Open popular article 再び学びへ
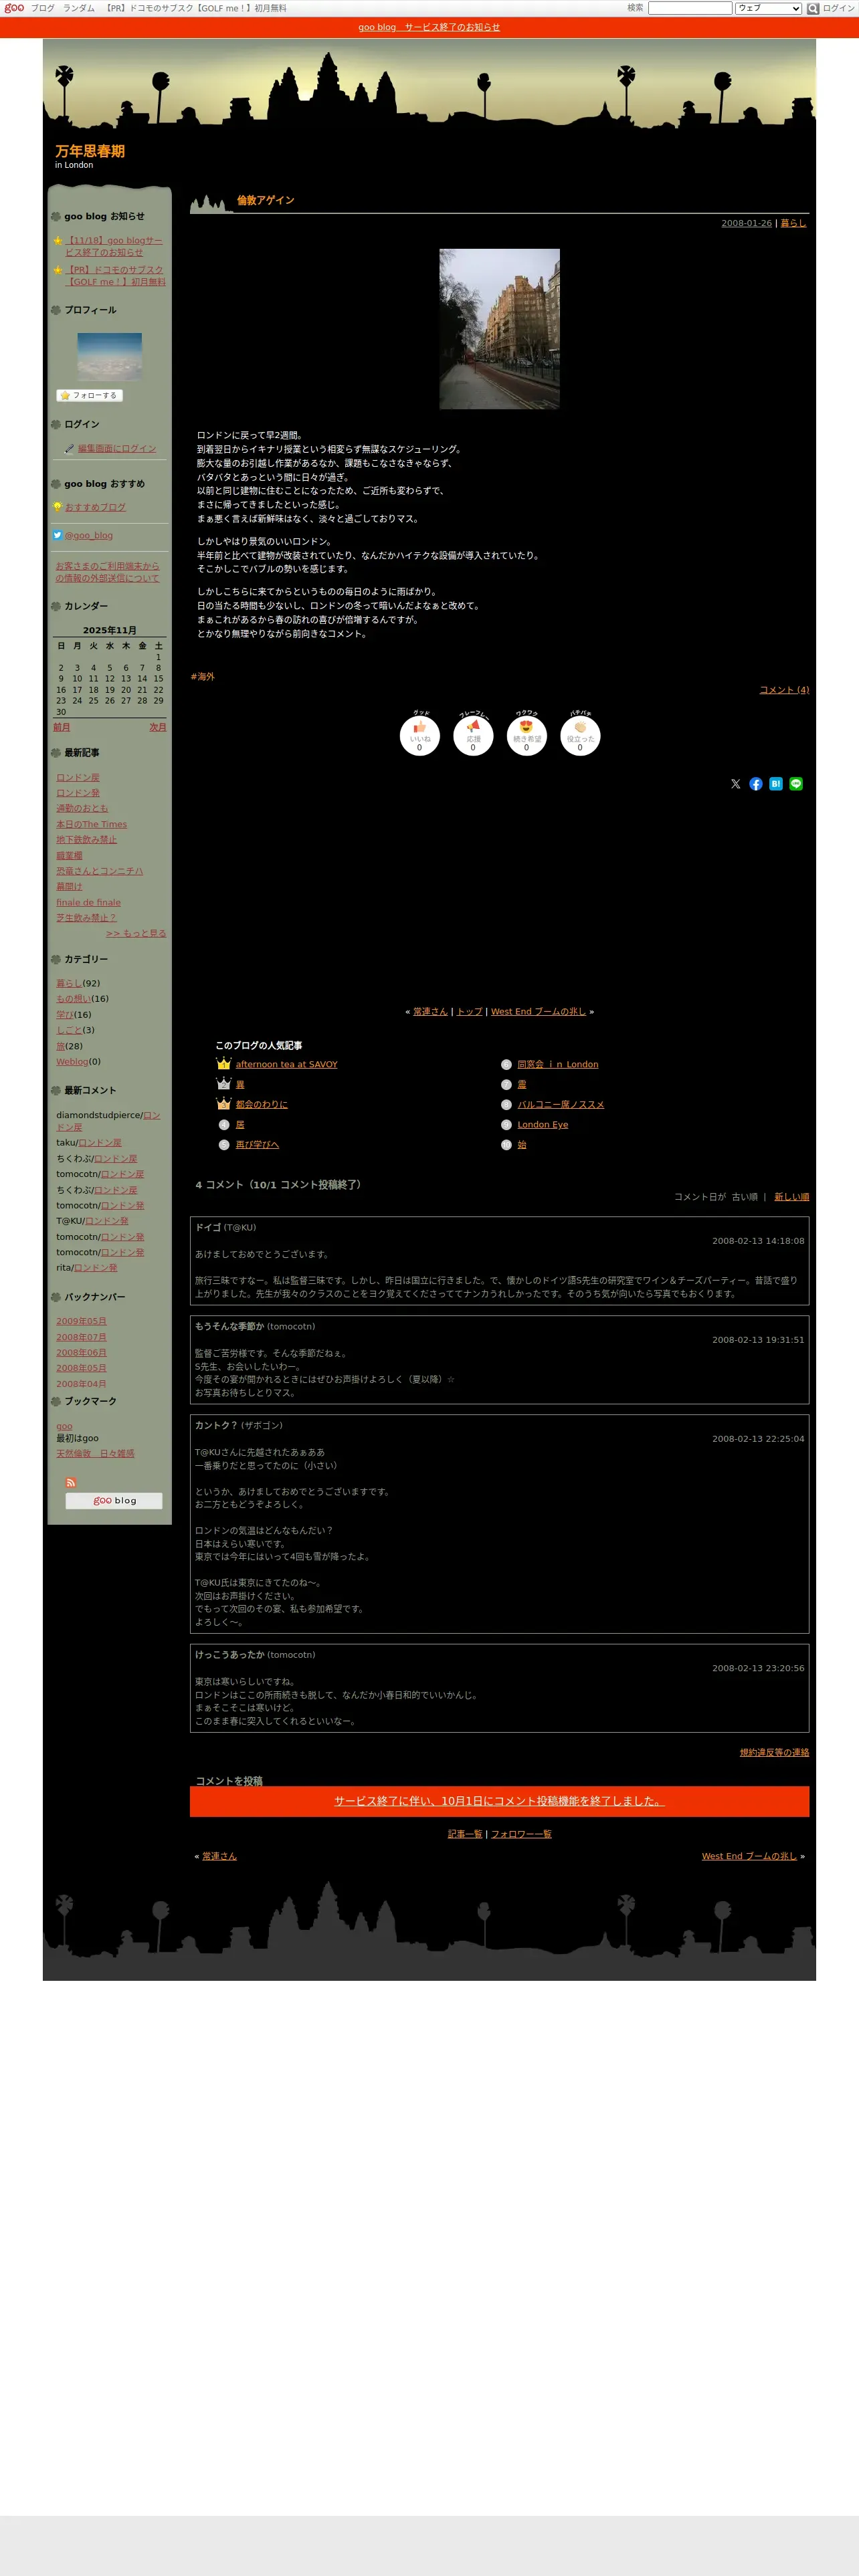This screenshot has height=2576, width=859. (257, 1144)
